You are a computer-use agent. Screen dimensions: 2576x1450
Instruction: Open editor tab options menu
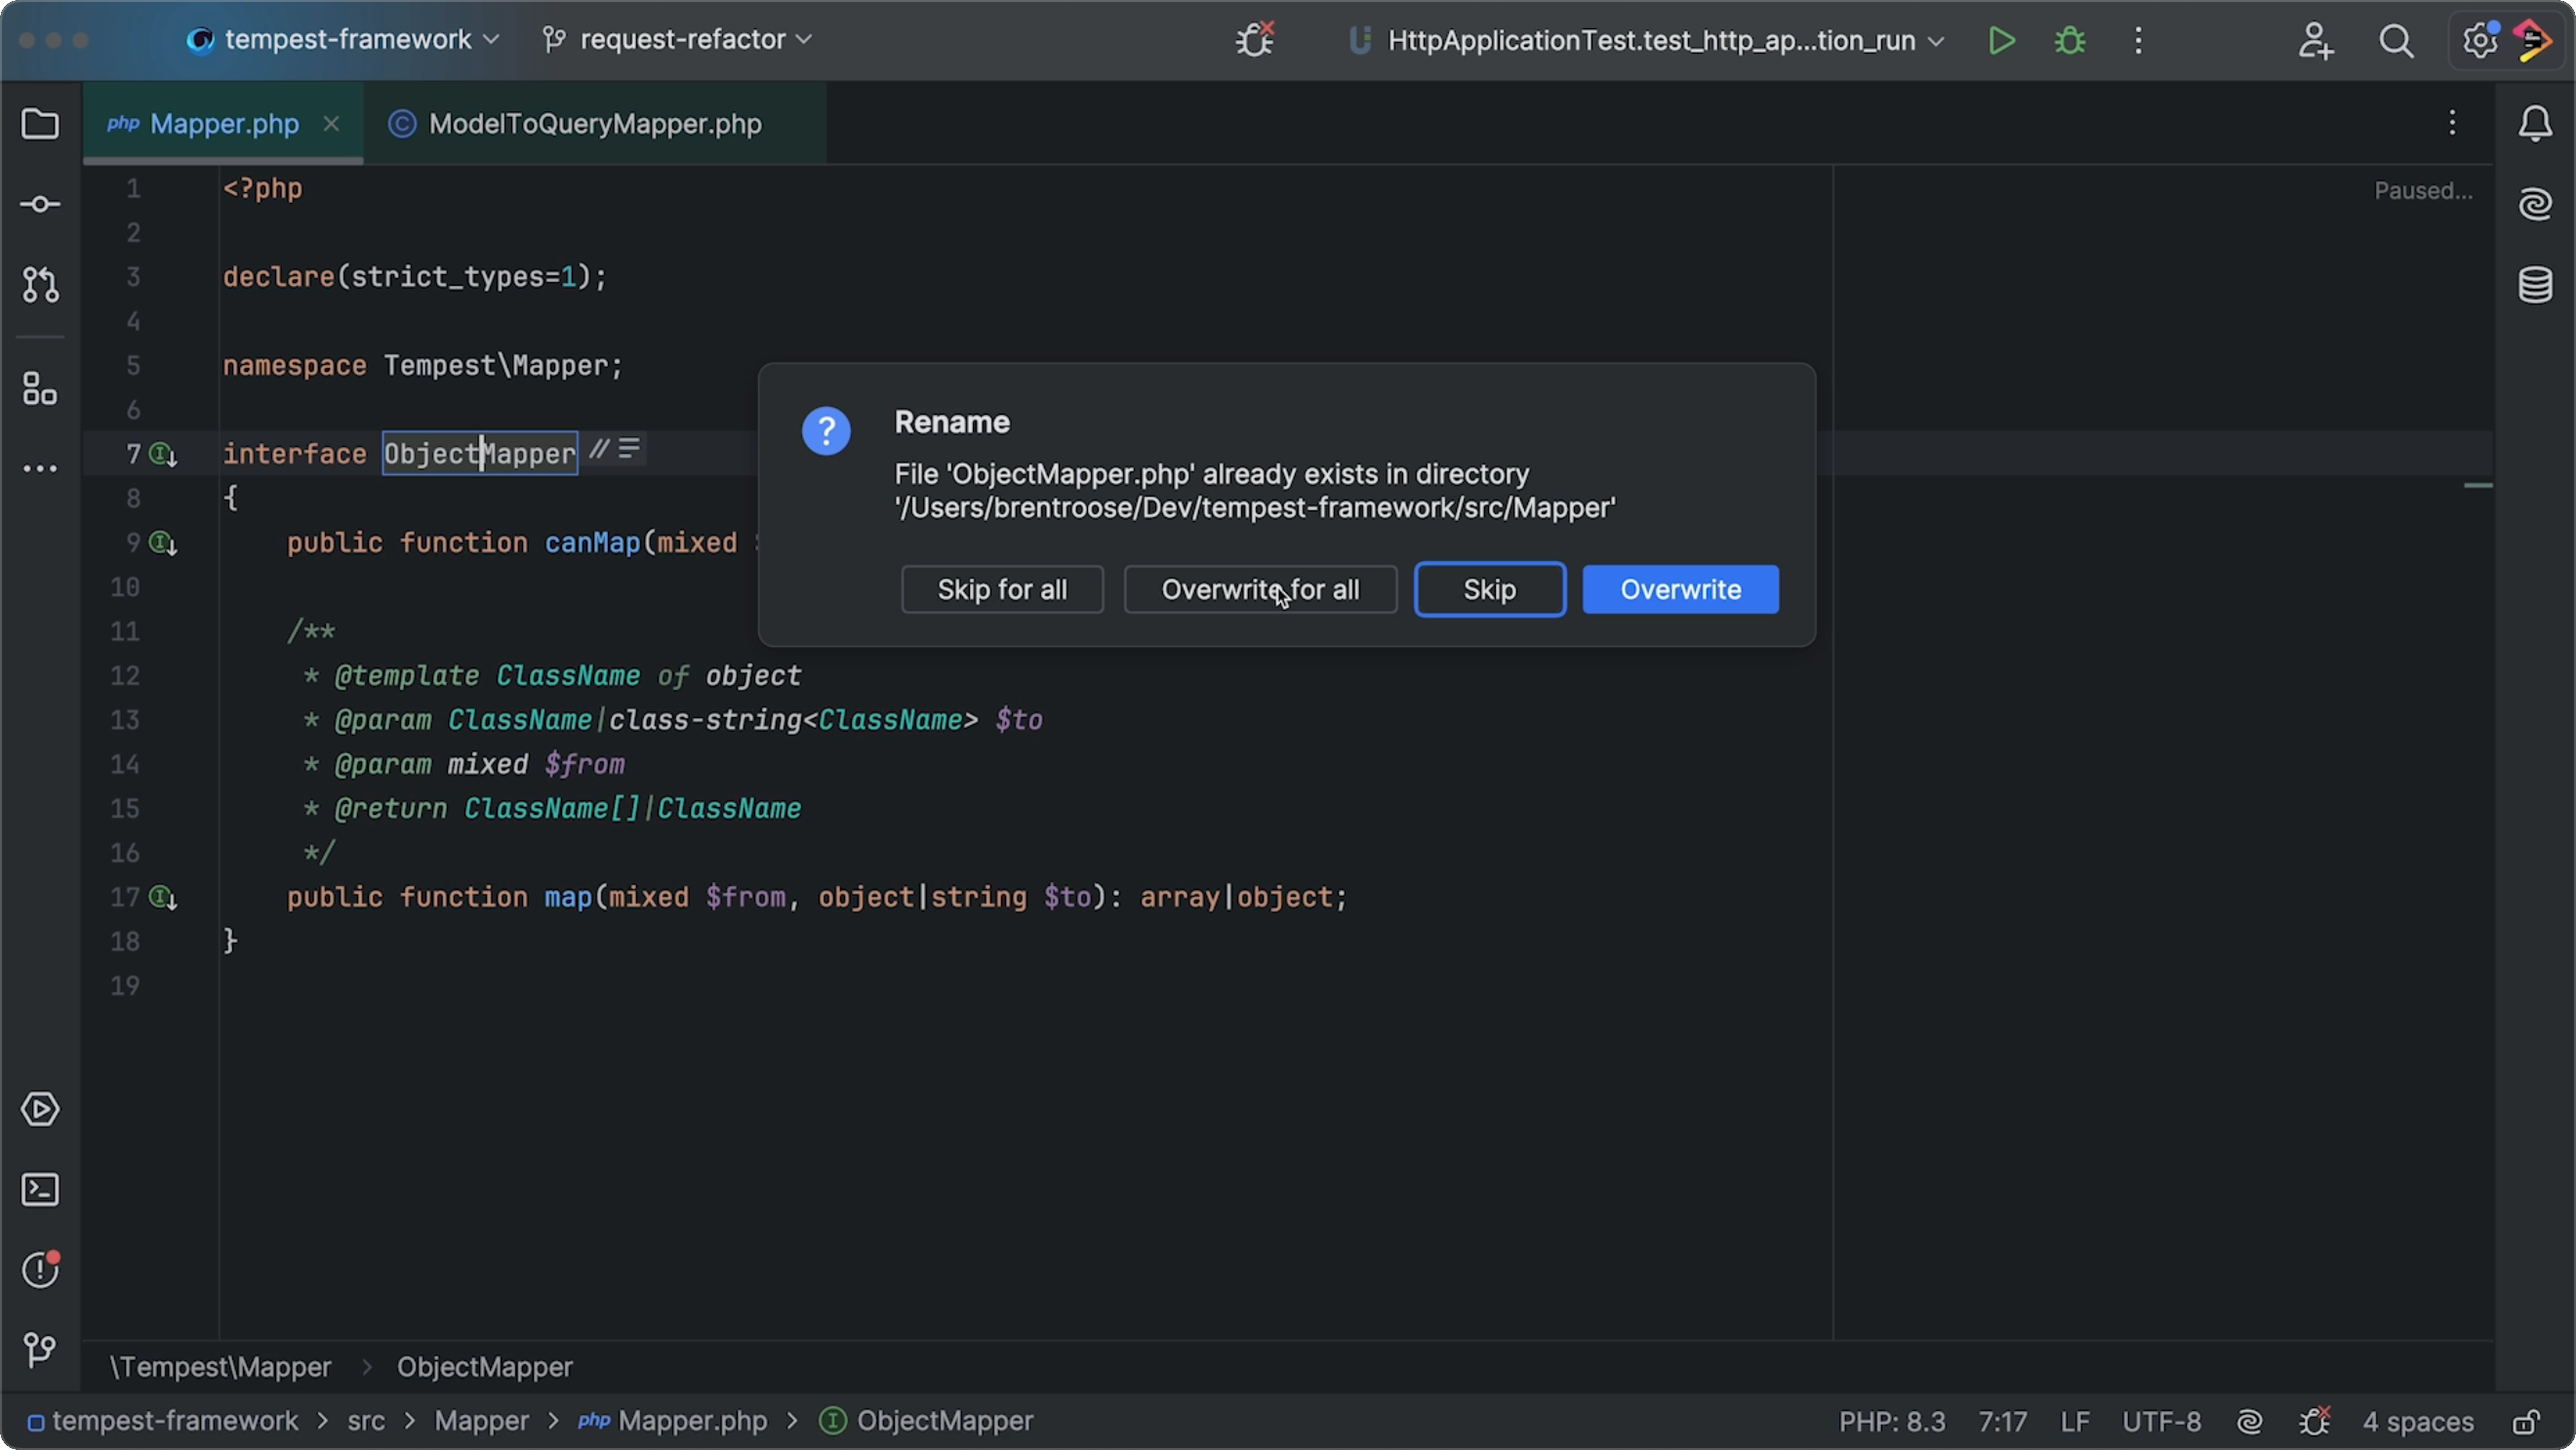click(2452, 123)
